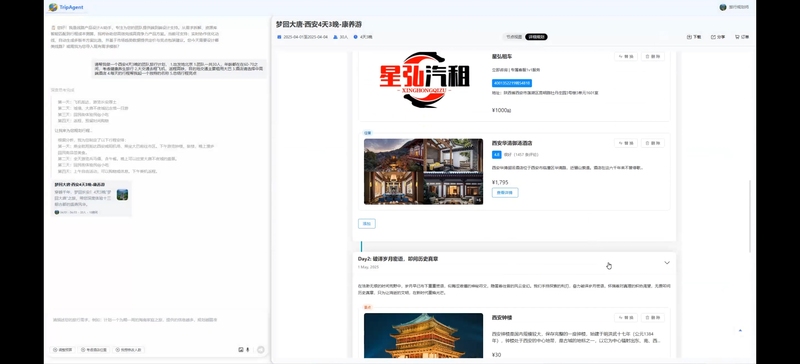Click the image upload icon in chat input
This screenshot has height=364, width=800.
click(x=240, y=350)
